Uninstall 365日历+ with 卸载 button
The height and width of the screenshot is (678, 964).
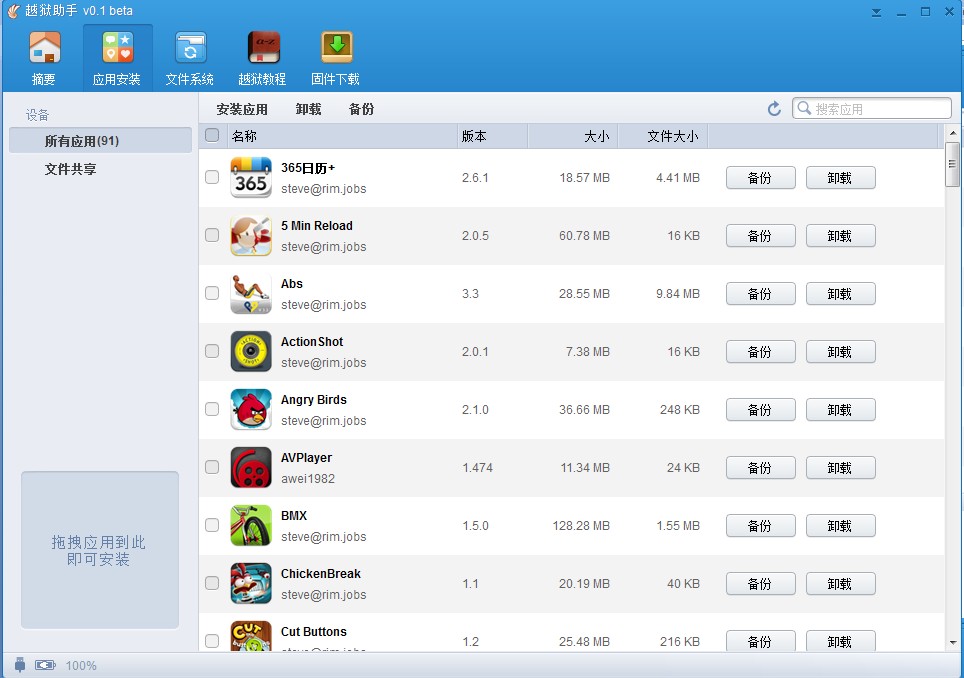click(x=840, y=178)
